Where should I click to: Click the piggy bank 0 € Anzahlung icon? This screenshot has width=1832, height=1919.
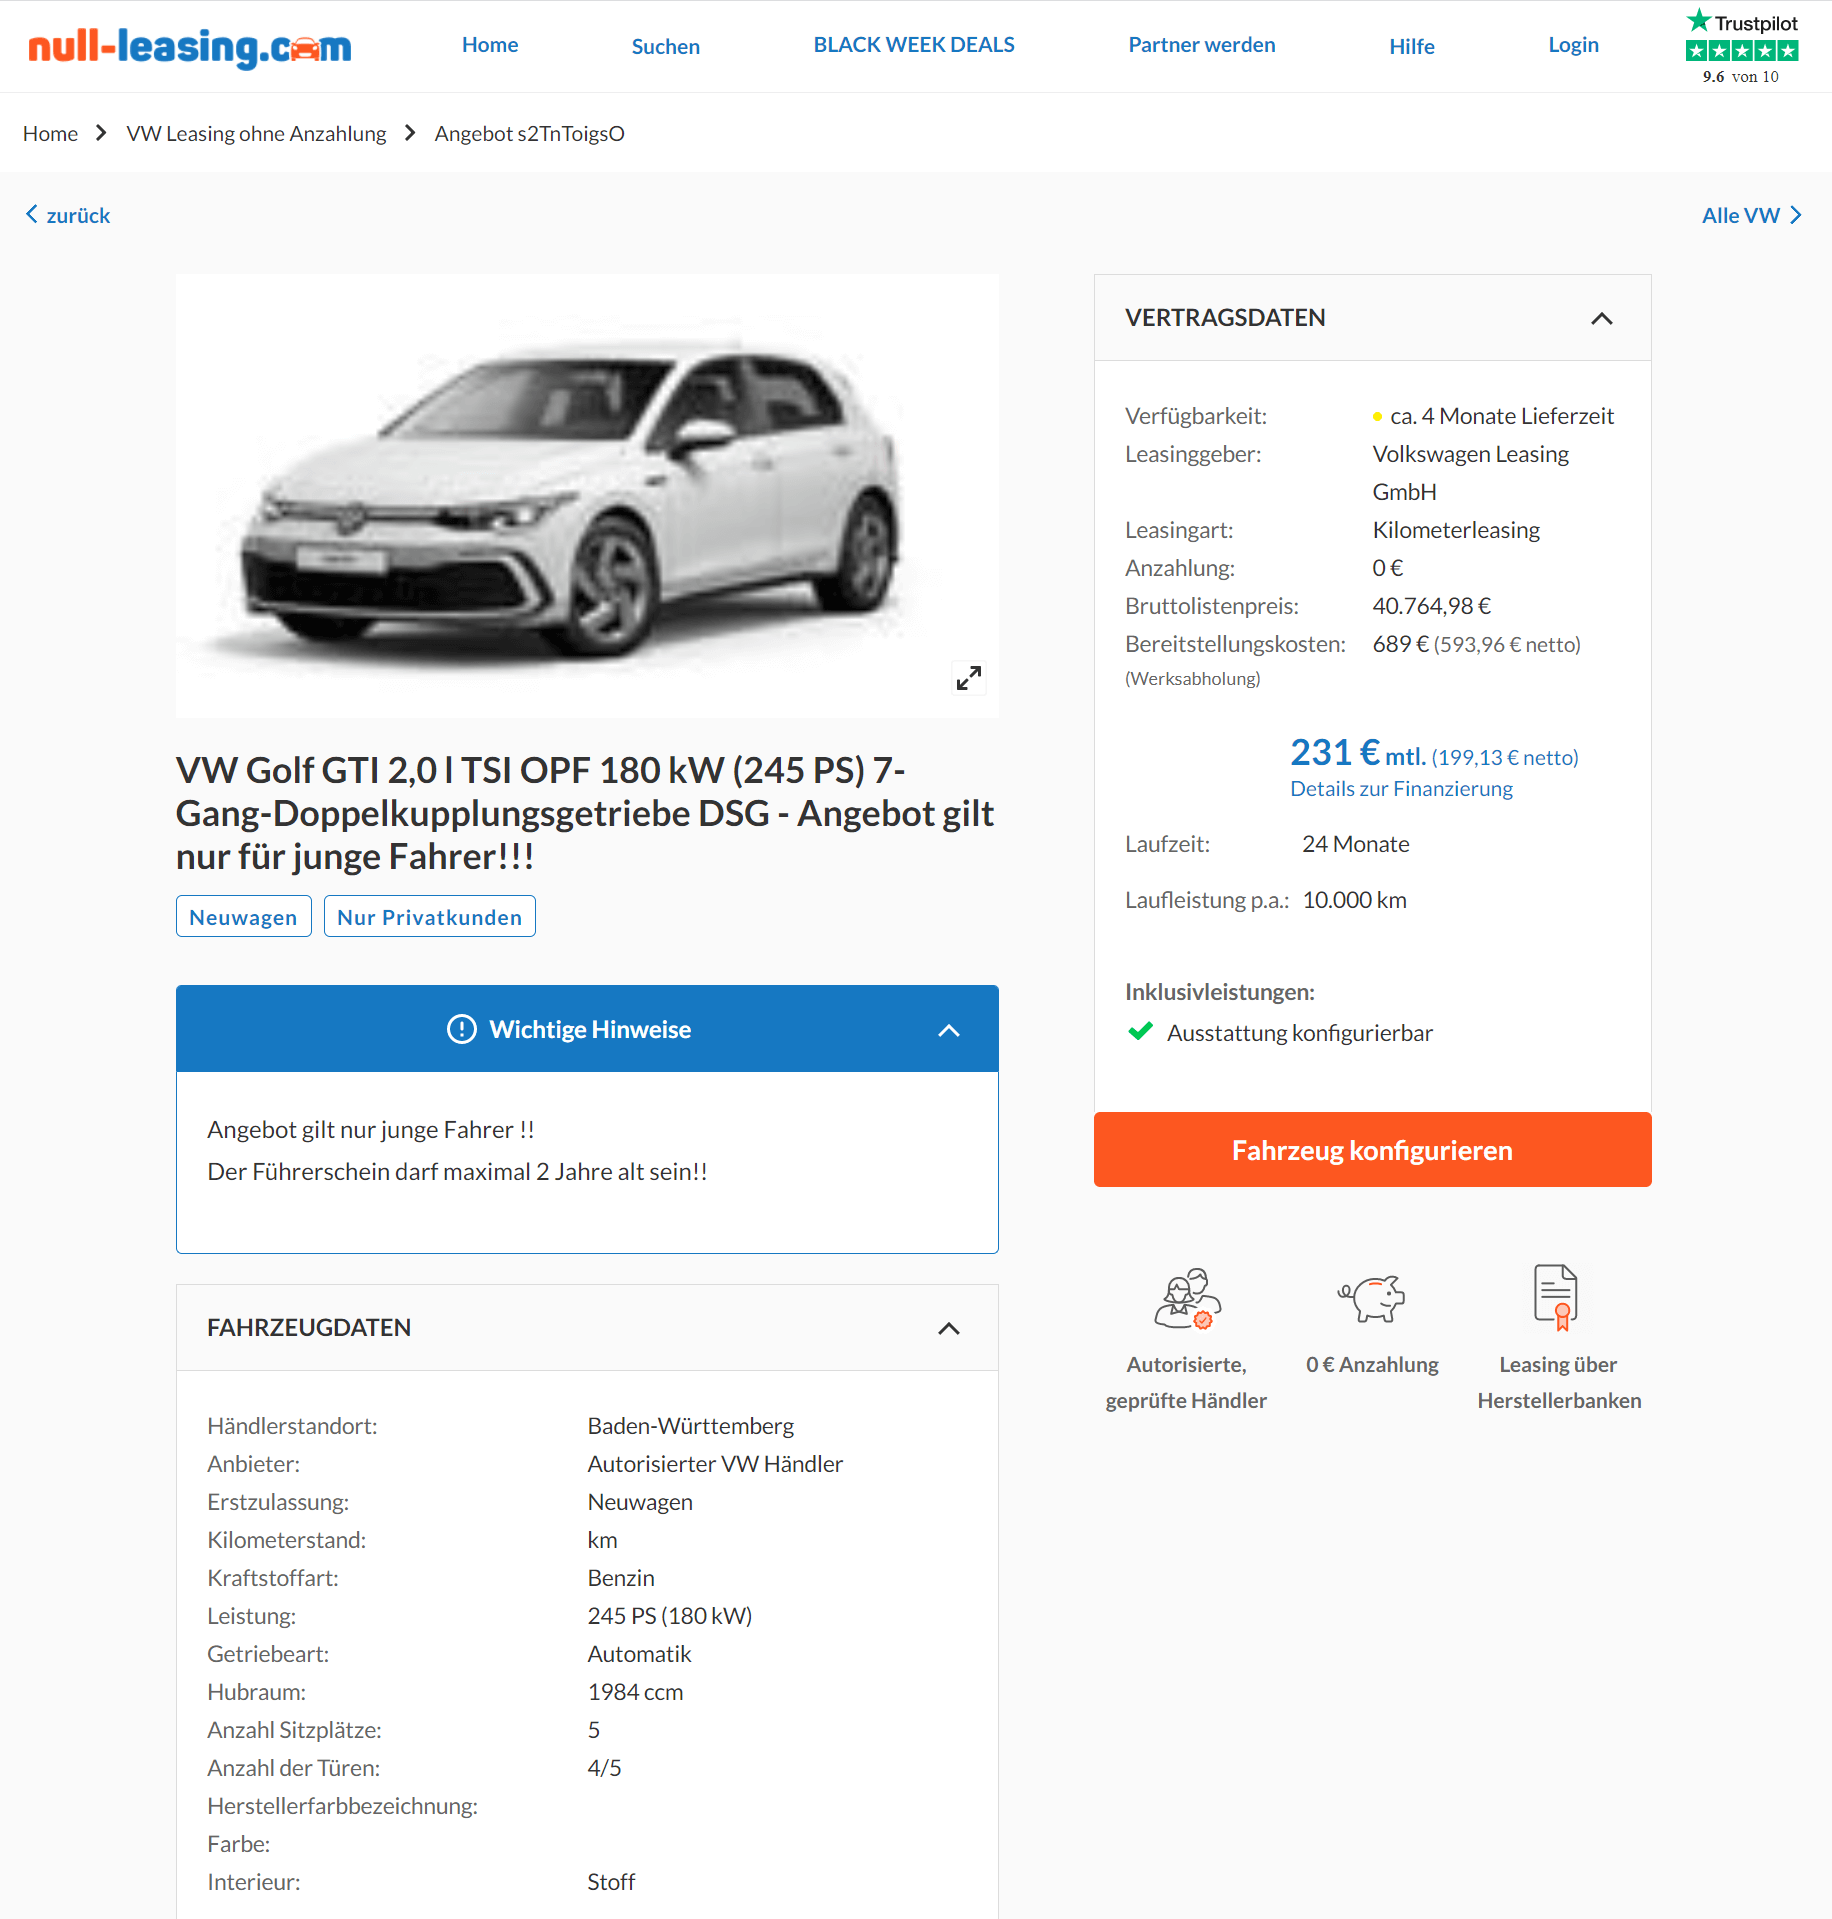click(x=1372, y=1298)
